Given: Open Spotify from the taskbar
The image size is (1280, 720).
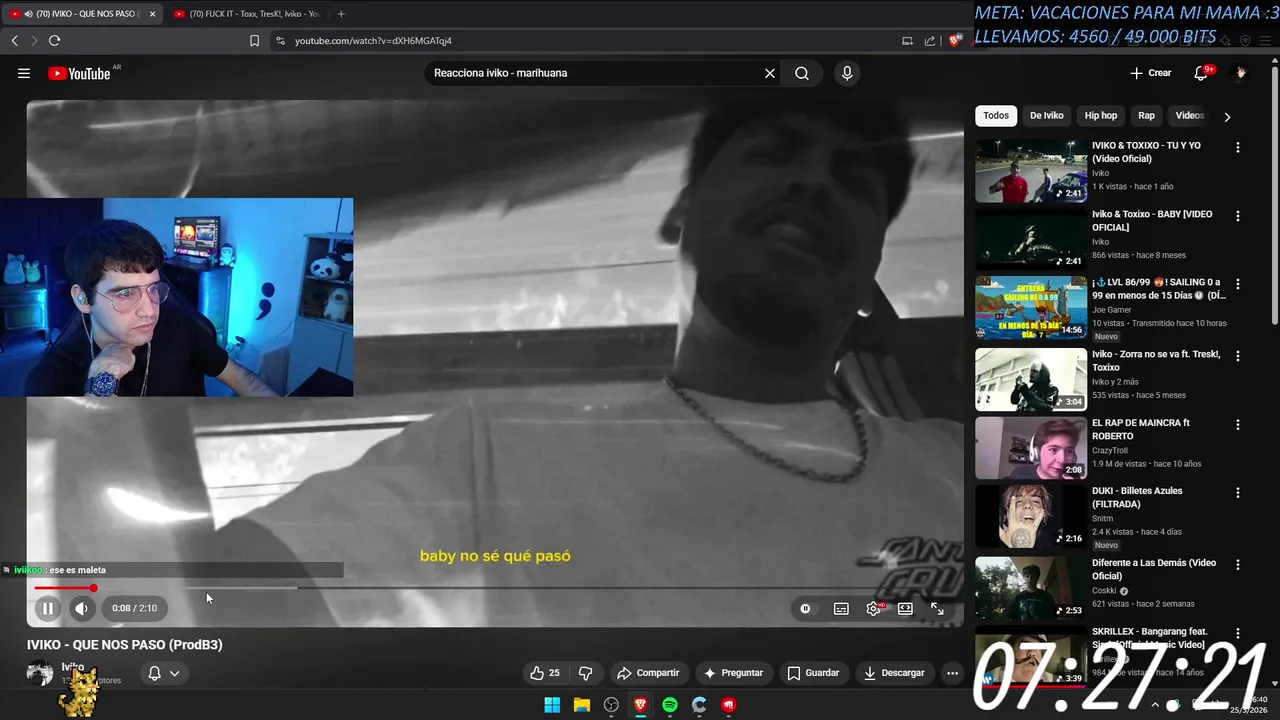Looking at the screenshot, I should pos(670,705).
